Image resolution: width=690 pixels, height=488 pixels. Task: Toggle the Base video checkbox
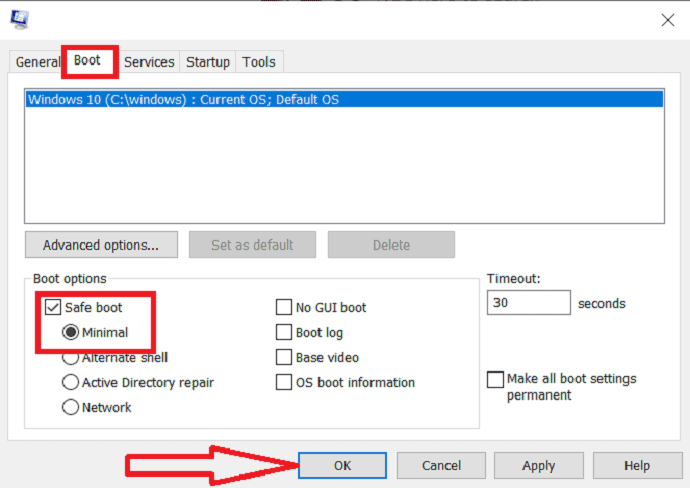tap(283, 357)
